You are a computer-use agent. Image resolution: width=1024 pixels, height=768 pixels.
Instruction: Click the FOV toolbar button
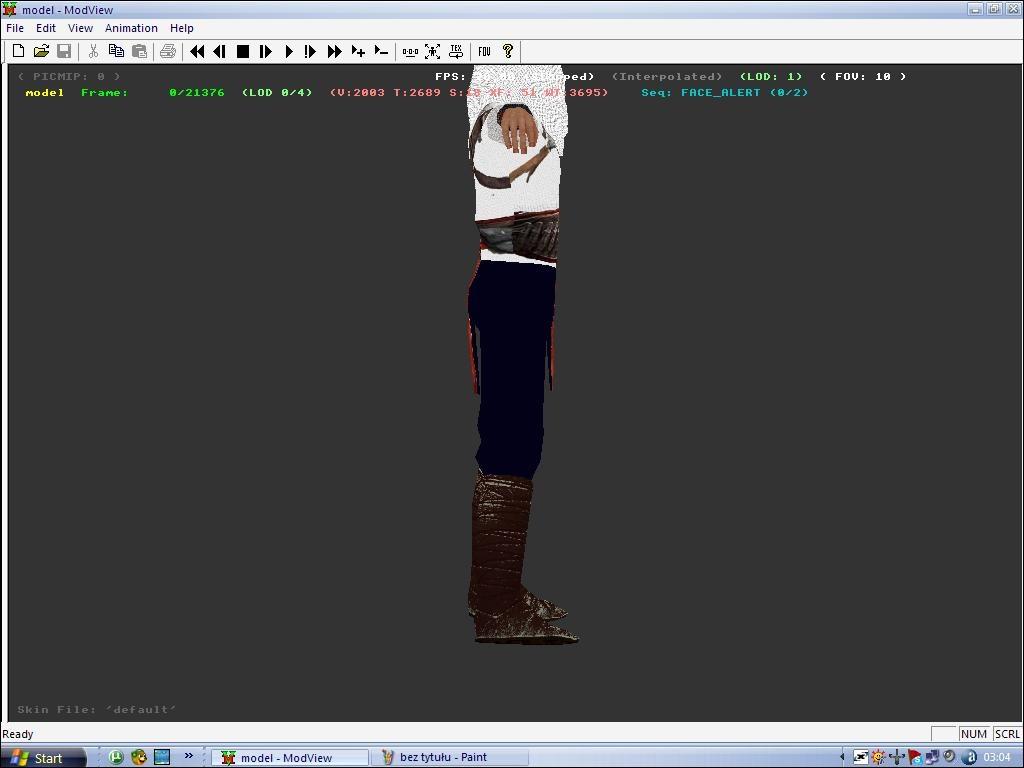485,51
